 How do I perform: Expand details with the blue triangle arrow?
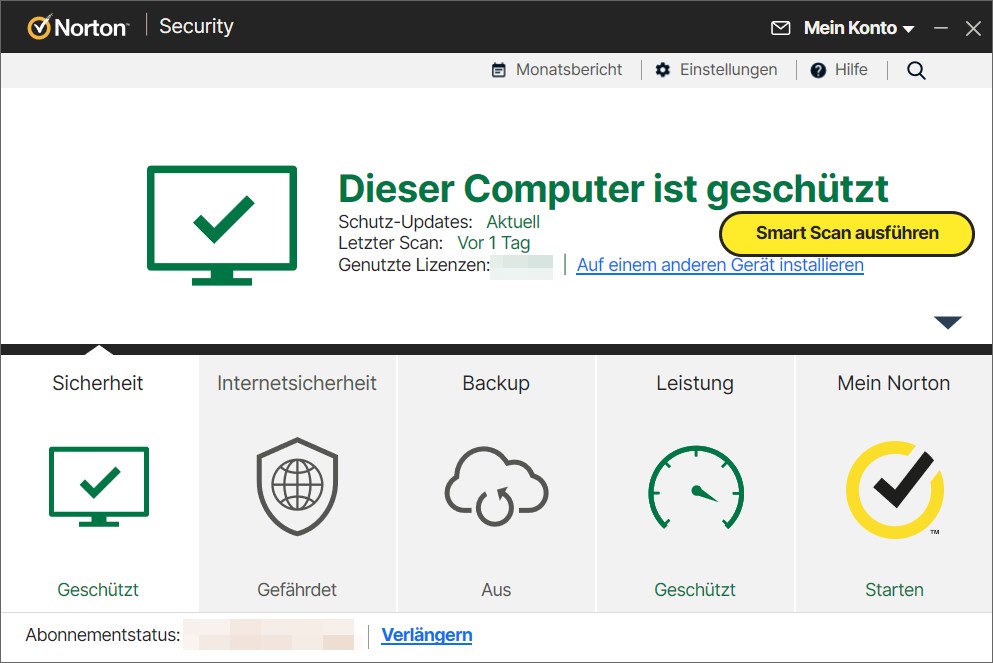pos(948,322)
